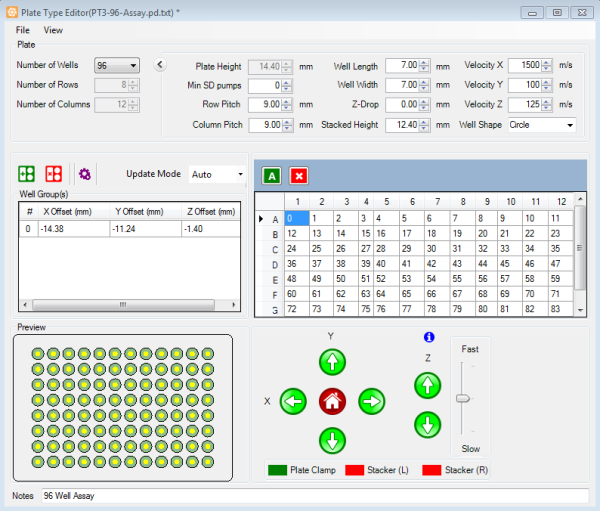Click the red X clear selection button

pos(298,176)
